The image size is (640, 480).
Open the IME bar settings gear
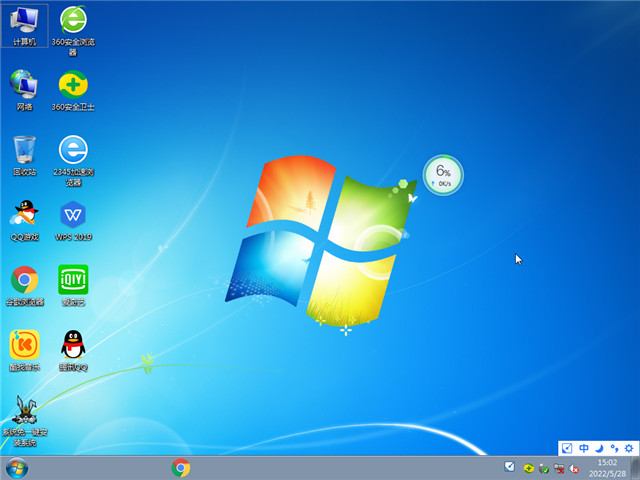point(629,448)
